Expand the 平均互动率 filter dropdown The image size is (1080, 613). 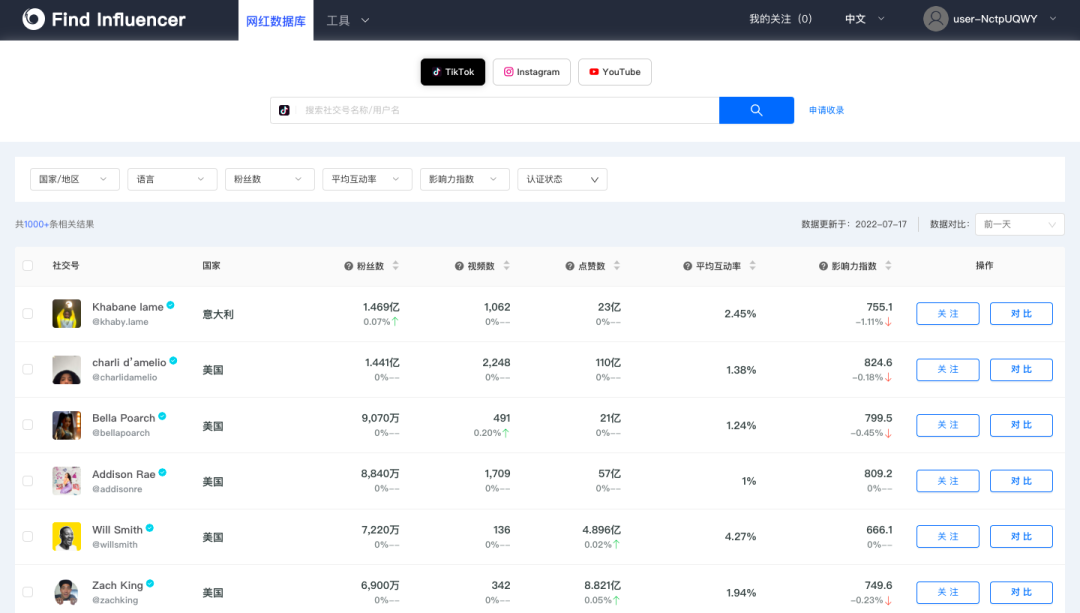[x=367, y=179]
